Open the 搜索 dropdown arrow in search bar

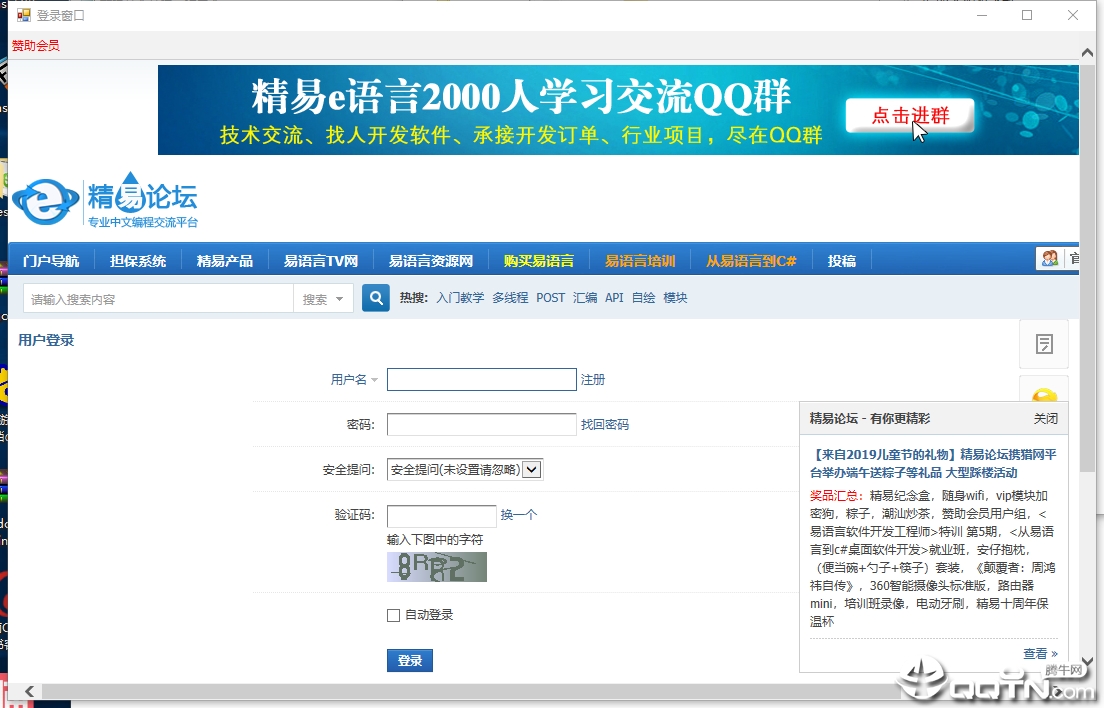click(337, 297)
